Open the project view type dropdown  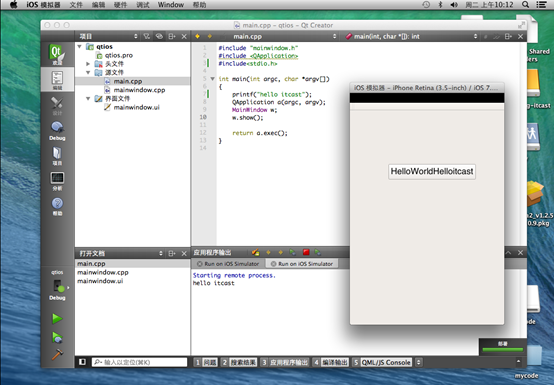tap(136, 36)
